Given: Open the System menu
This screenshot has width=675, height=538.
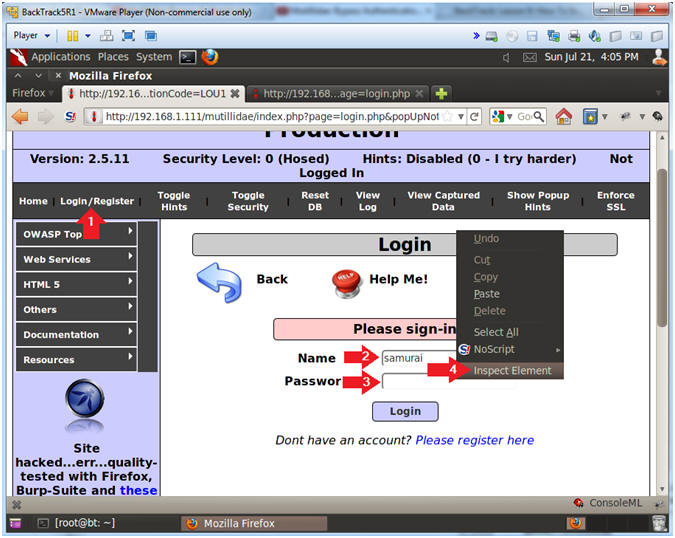Looking at the screenshot, I should [154, 57].
